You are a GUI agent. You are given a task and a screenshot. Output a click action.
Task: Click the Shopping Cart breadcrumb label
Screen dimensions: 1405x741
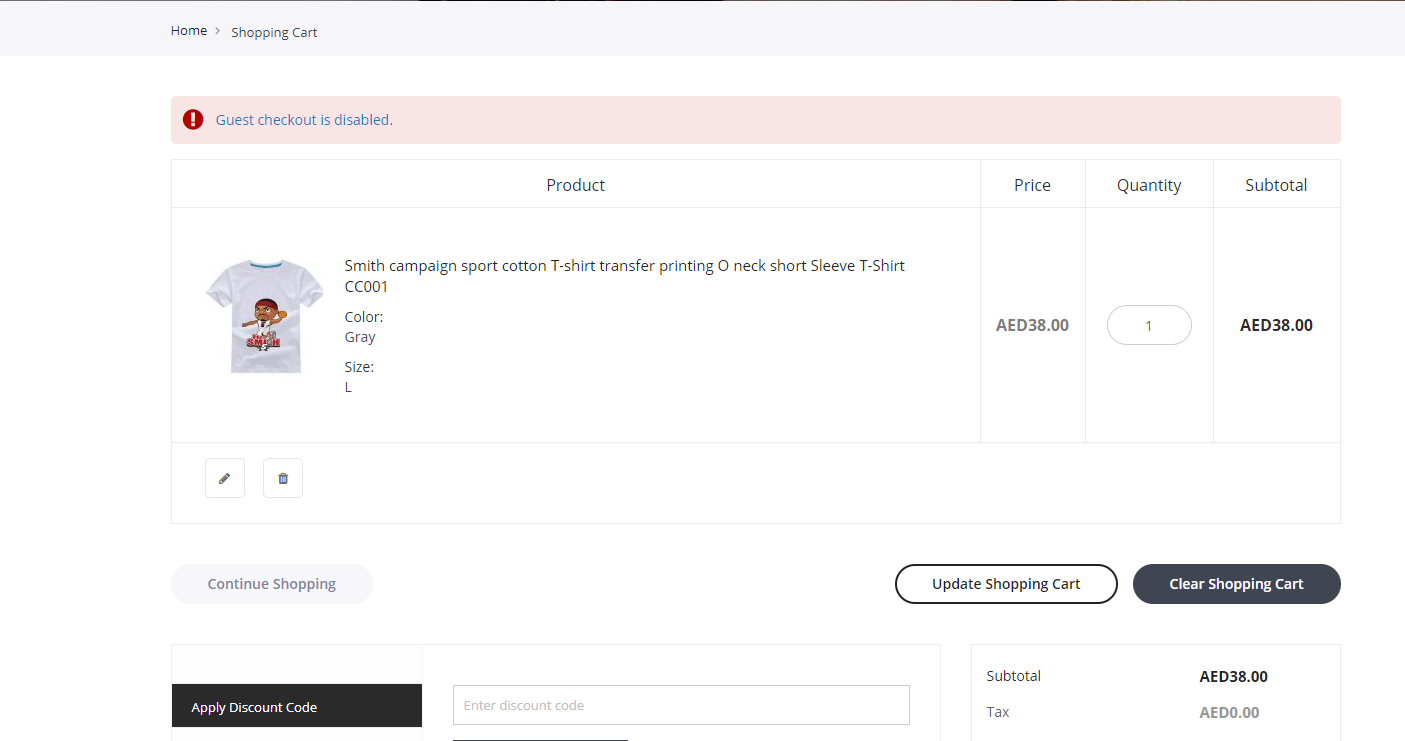tap(274, 32)
